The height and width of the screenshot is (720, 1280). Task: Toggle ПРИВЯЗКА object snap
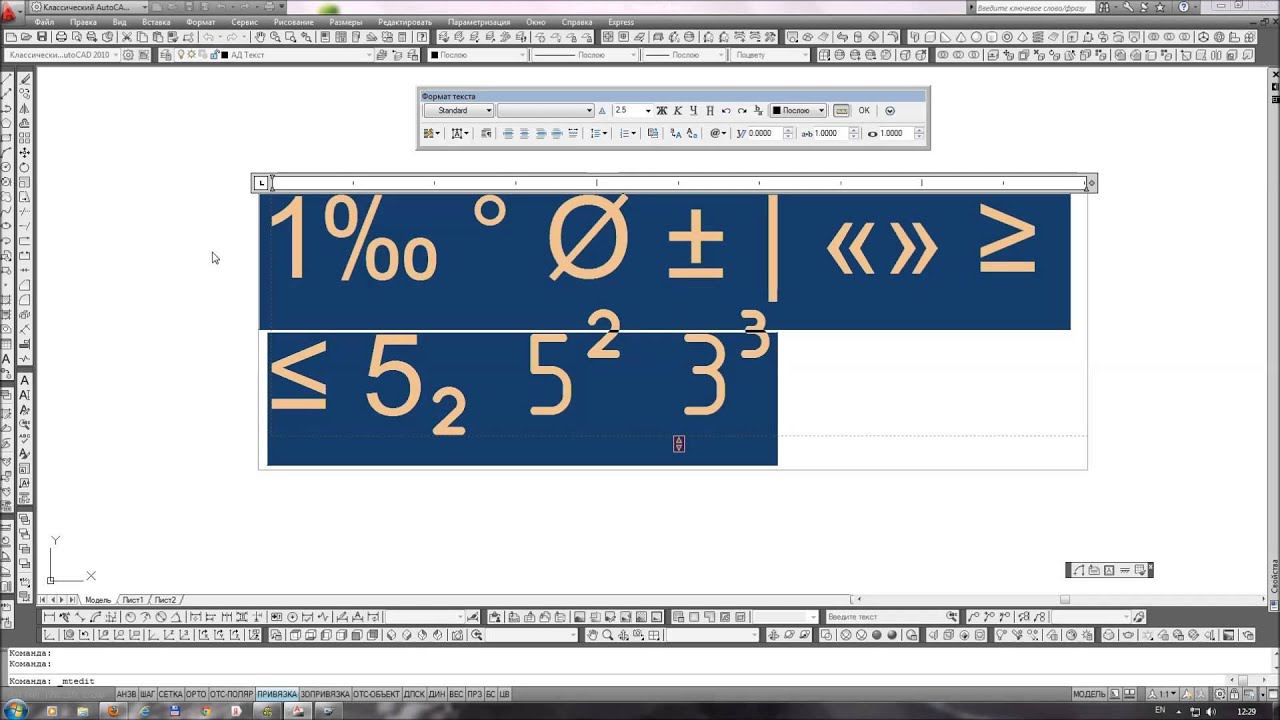coord(277,694)
